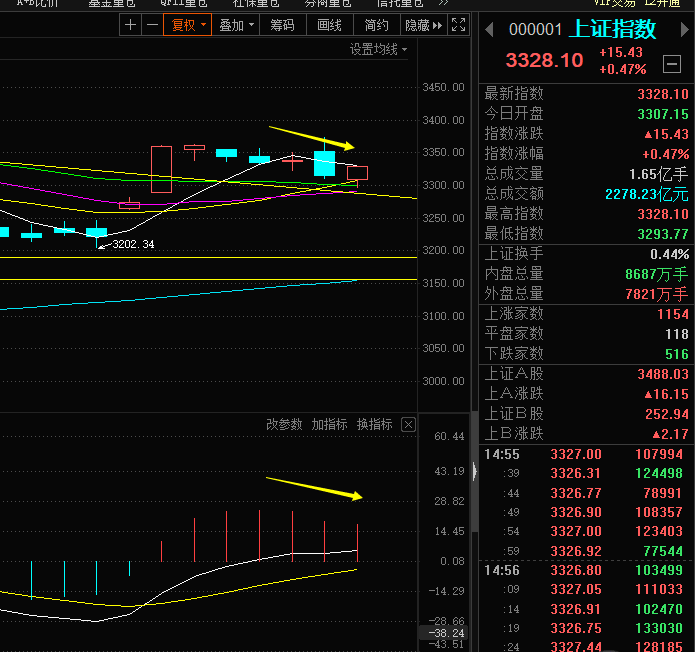The height and width of the screenshot is (652, 695).
Task: Switch to 简约 simple view
Action: point(376,25)
